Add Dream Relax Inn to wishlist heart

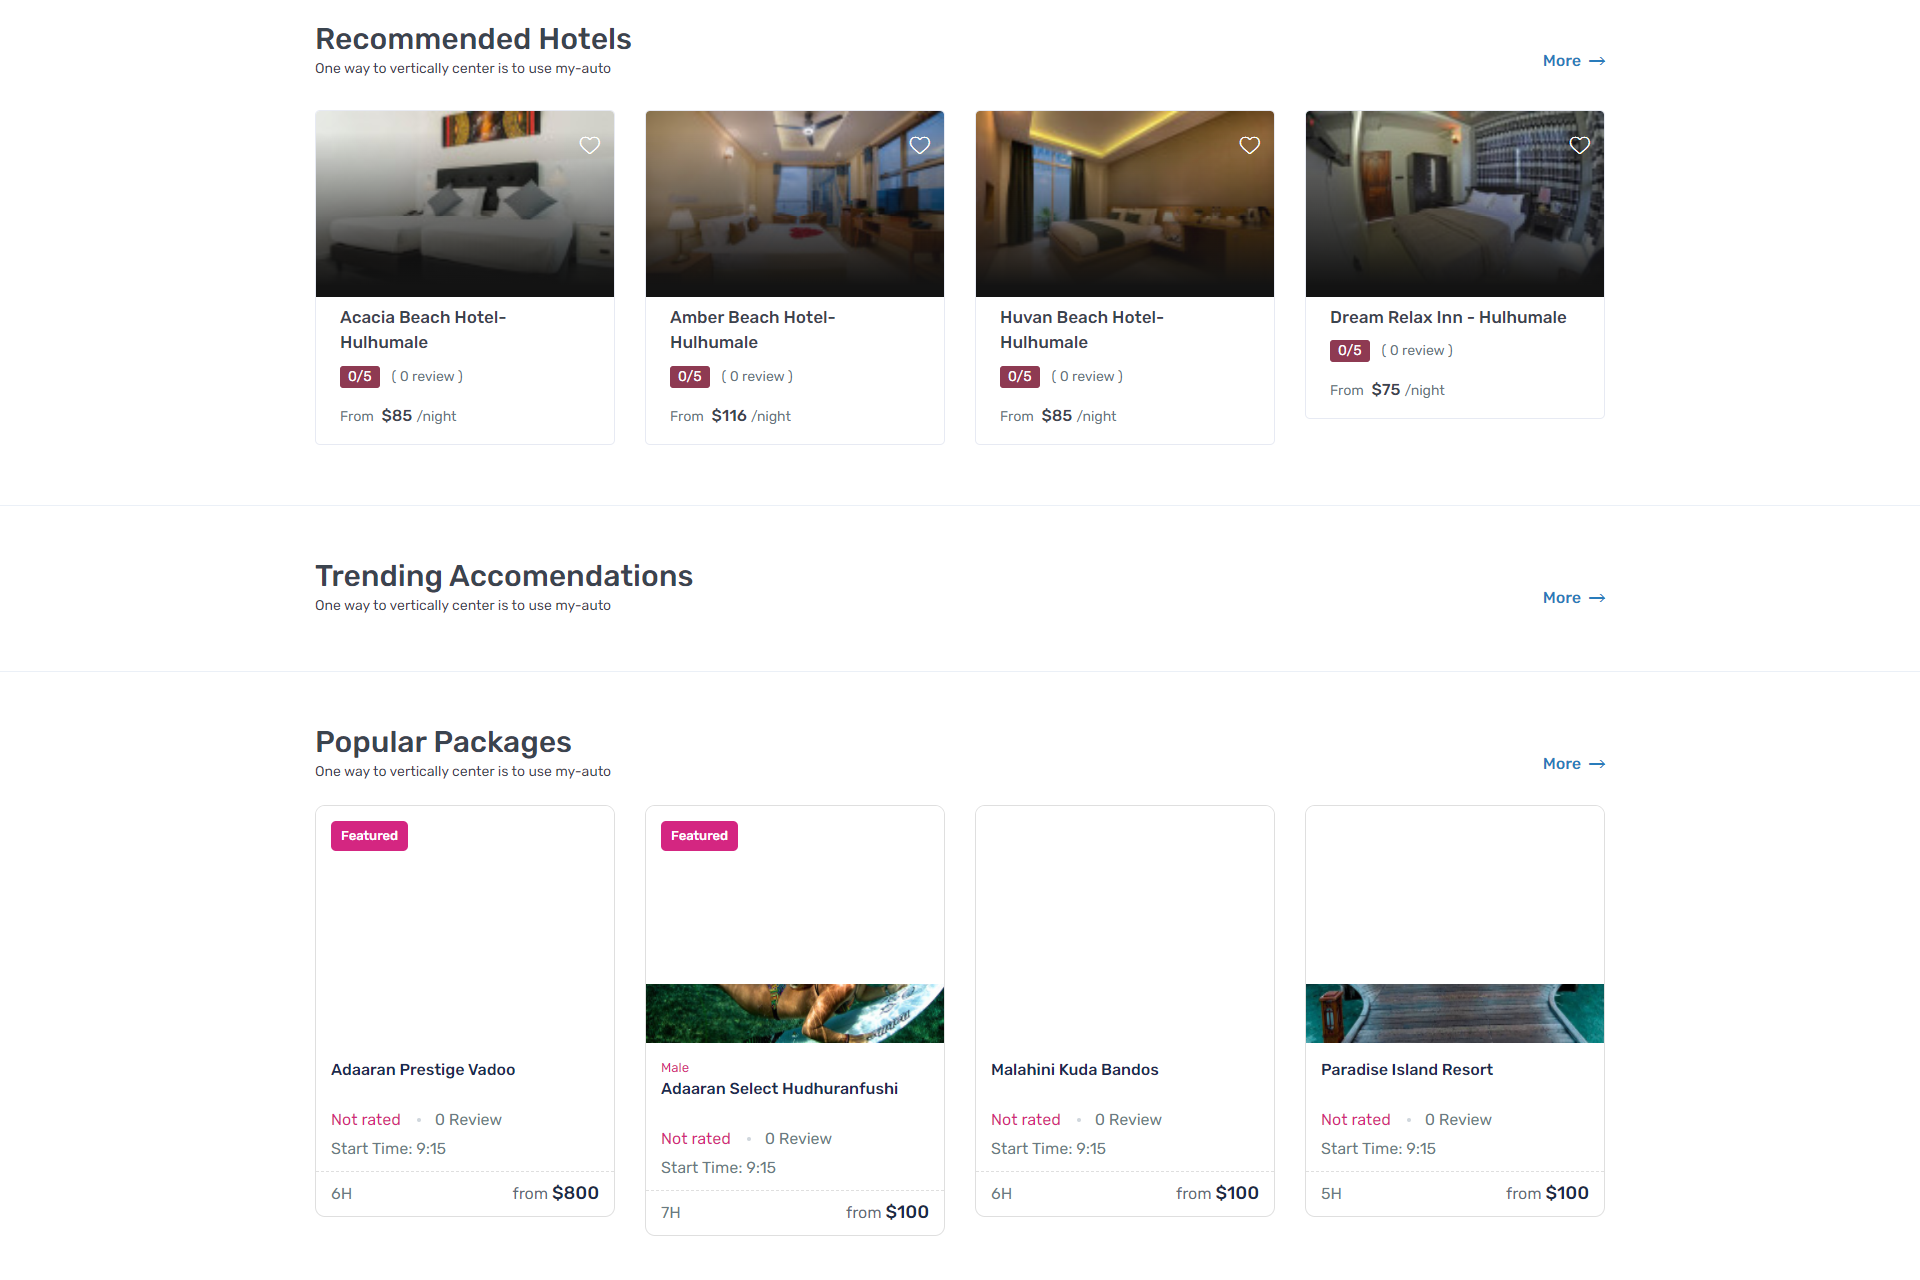(1580, 145)
